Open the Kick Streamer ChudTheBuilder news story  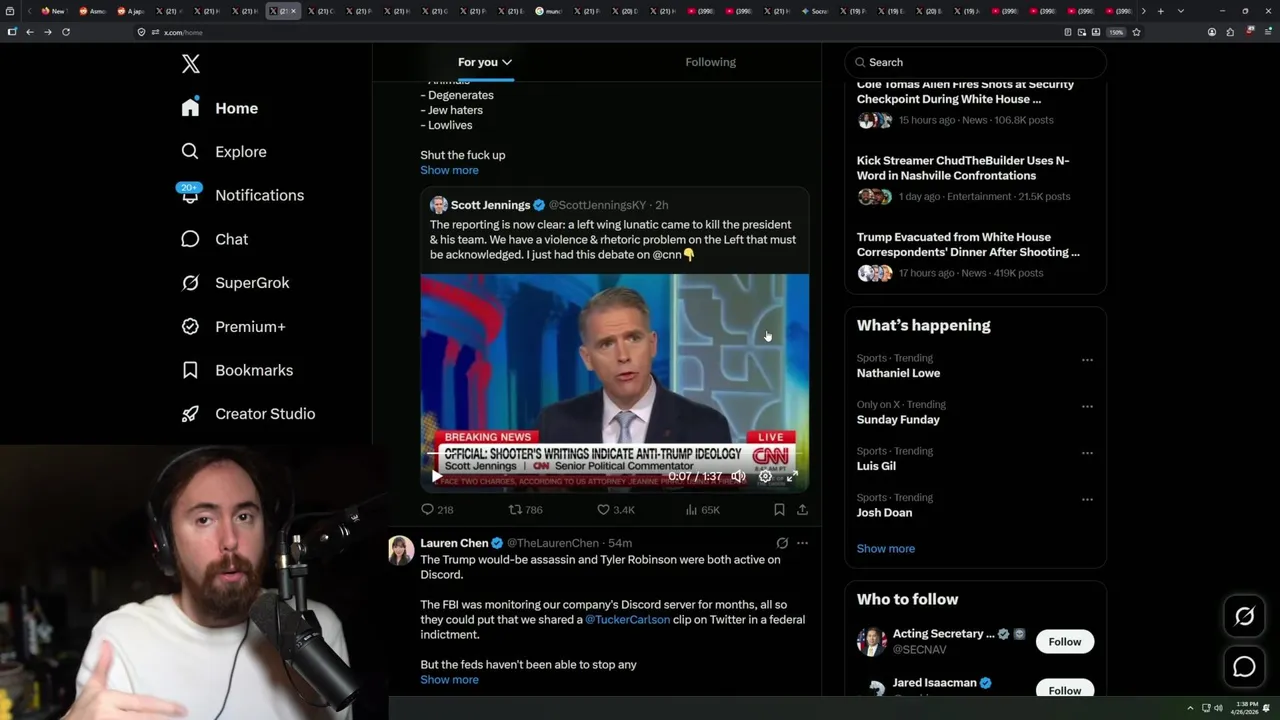pyautogui.click(x=975, y=180)
